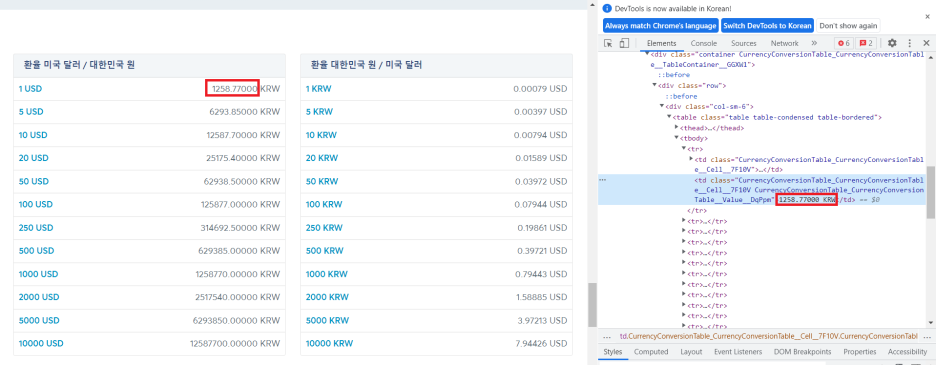
Task: Expand the thead node in DOM tree
Action: (x=676, y=127)
